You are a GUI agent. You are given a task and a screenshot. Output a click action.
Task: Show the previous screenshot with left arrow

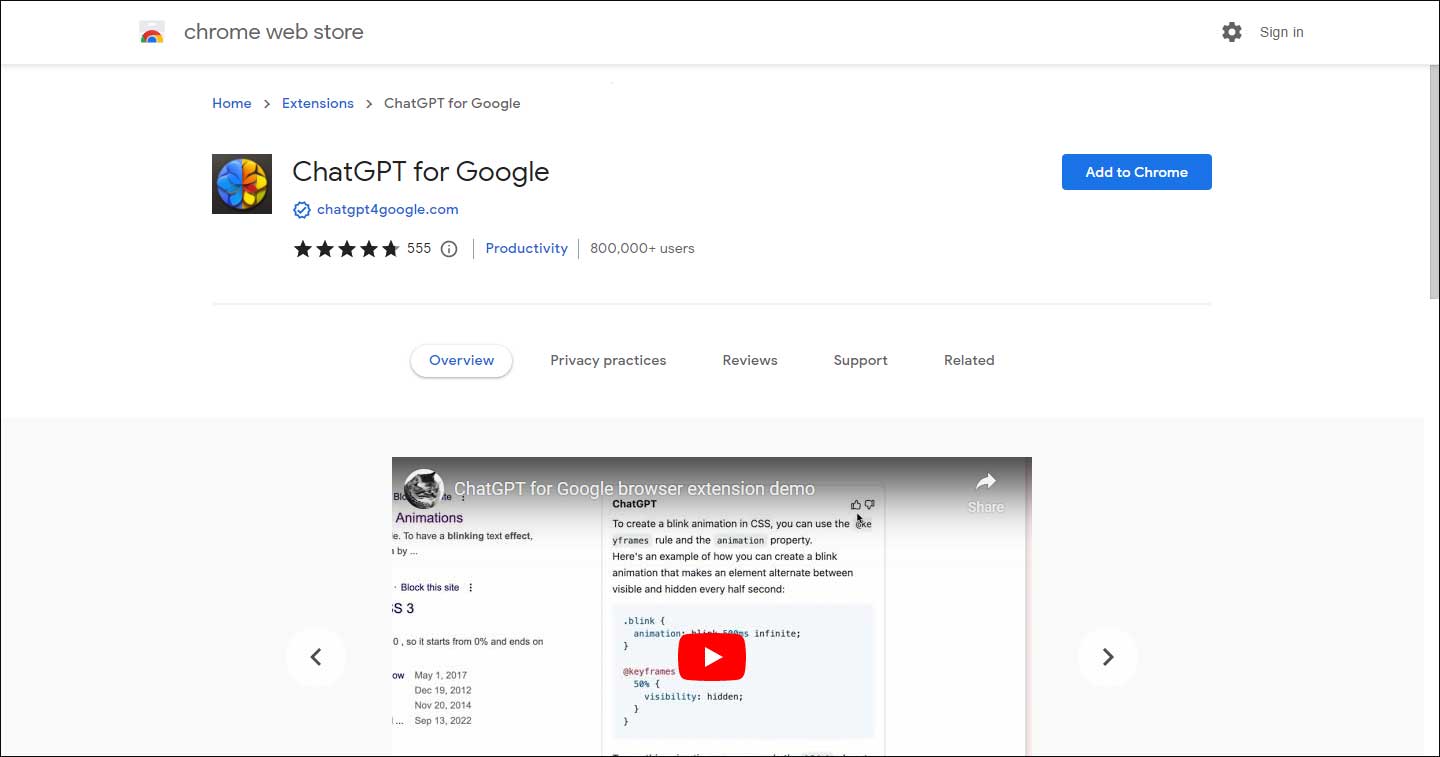click(x=316, y=657)
